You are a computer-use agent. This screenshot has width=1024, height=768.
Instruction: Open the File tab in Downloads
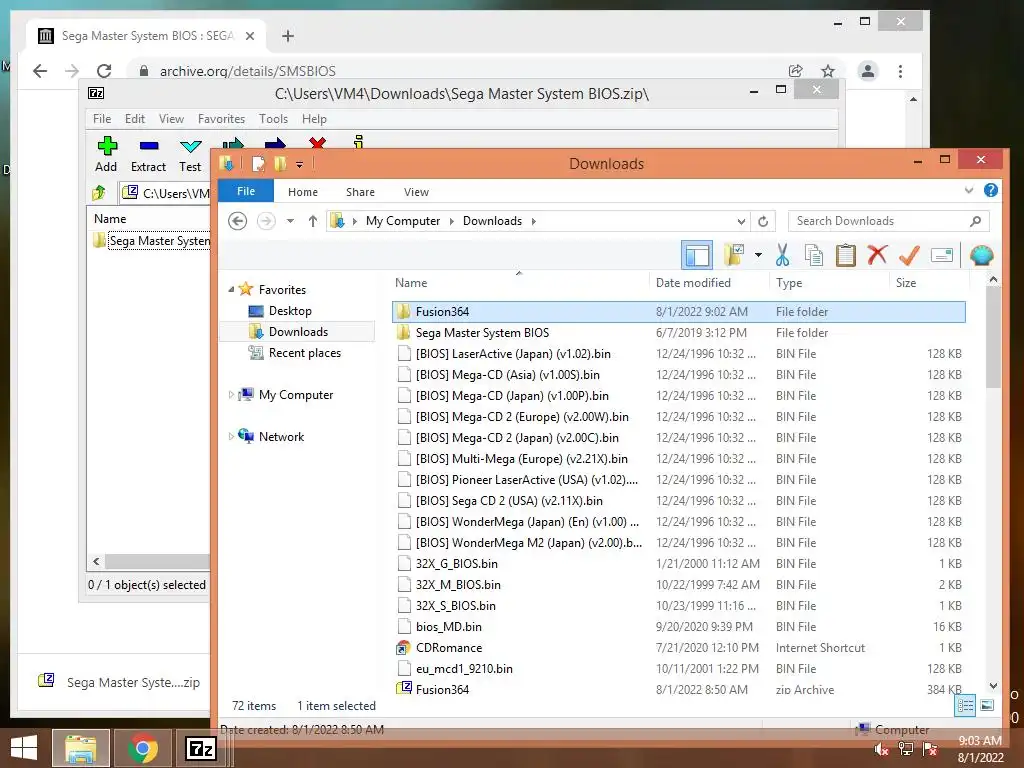coord(246,191)
